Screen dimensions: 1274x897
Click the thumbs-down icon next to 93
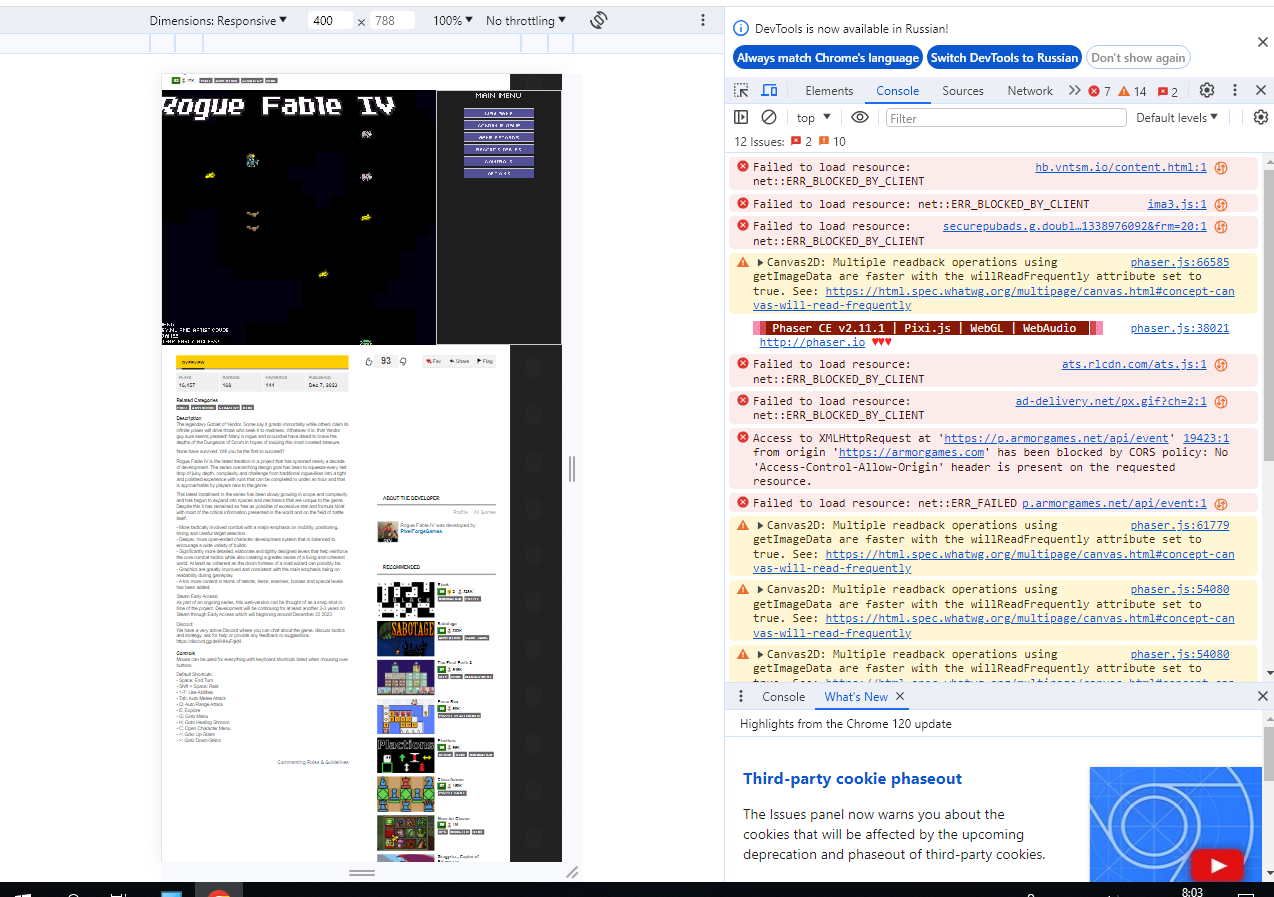(x=403, y=361)
